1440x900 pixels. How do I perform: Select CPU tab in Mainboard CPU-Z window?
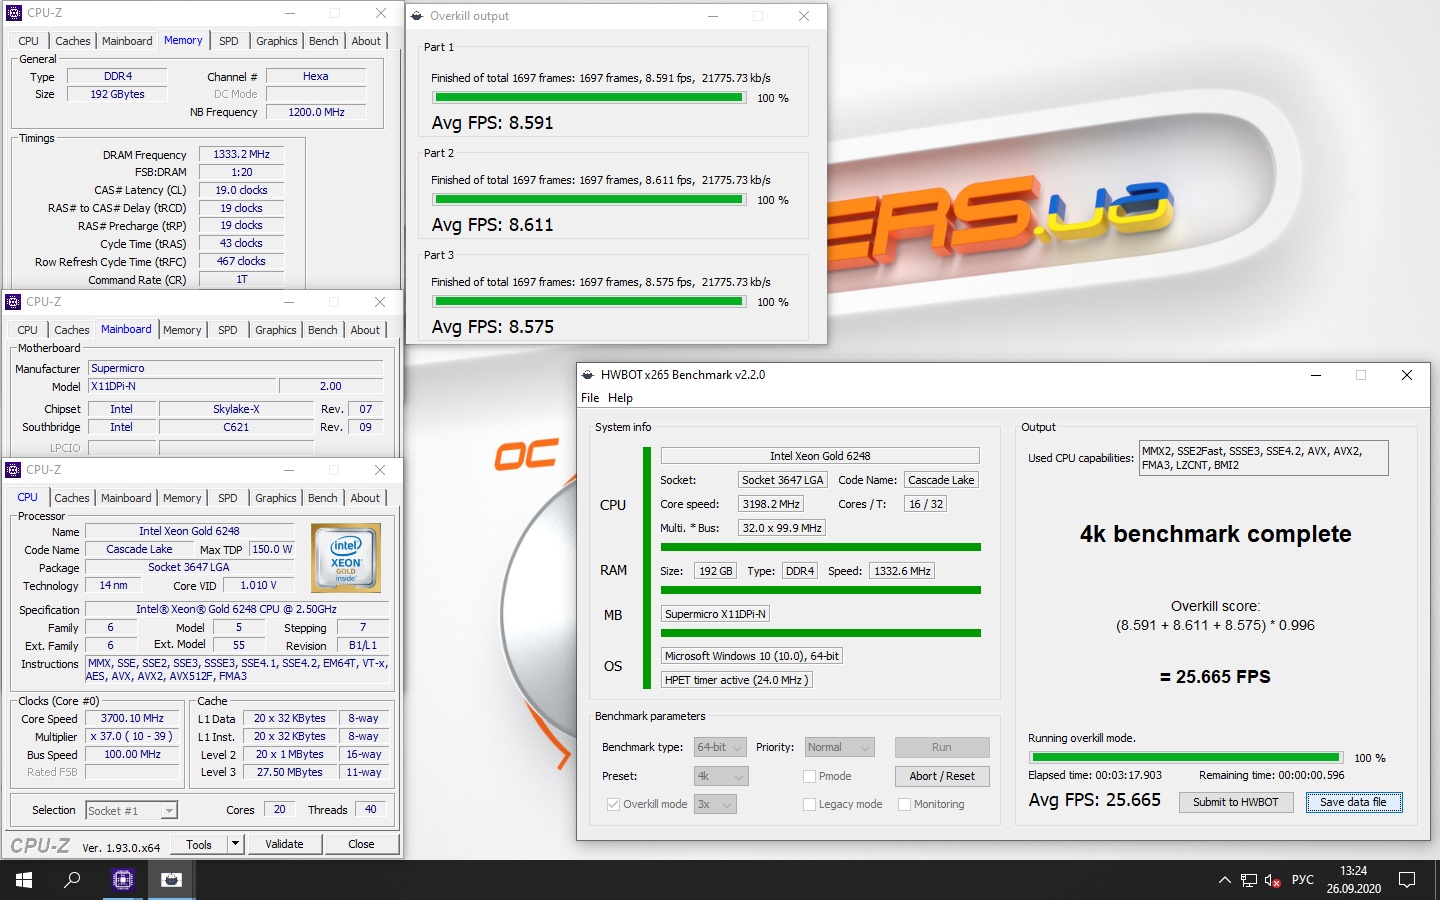pos(28,330)
